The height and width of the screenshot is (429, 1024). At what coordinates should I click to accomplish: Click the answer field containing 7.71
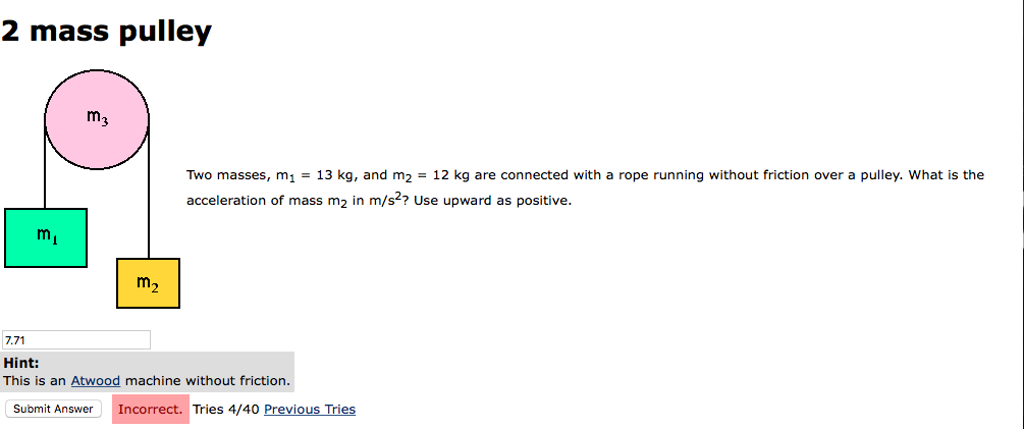76,340
